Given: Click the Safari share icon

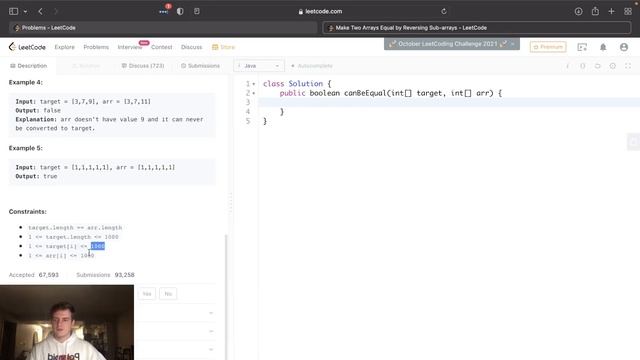Looking at the screenshot, I should click(x=595, y=11).
